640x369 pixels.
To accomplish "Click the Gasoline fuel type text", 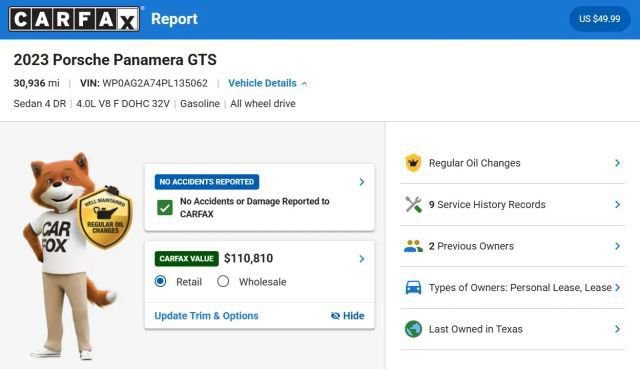I will pos(200,104).
